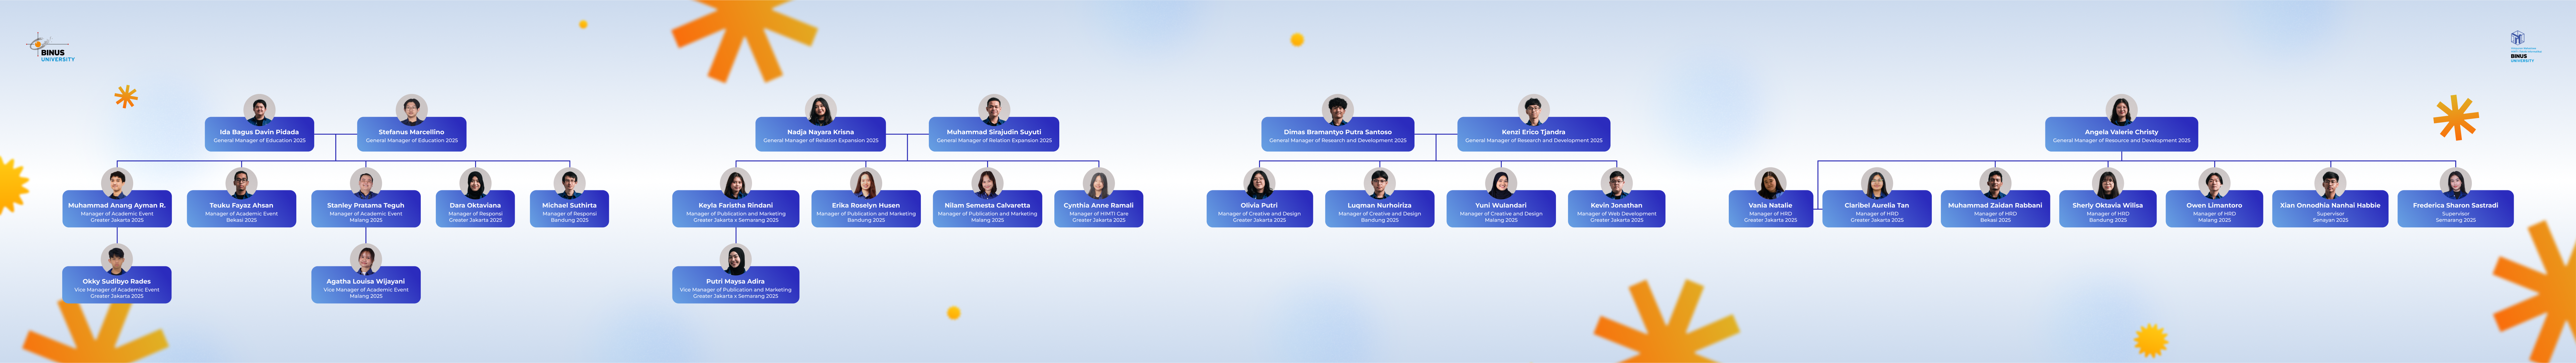Click Claribel Aurelia Tan's portrait photo

tap(1877, 183)
